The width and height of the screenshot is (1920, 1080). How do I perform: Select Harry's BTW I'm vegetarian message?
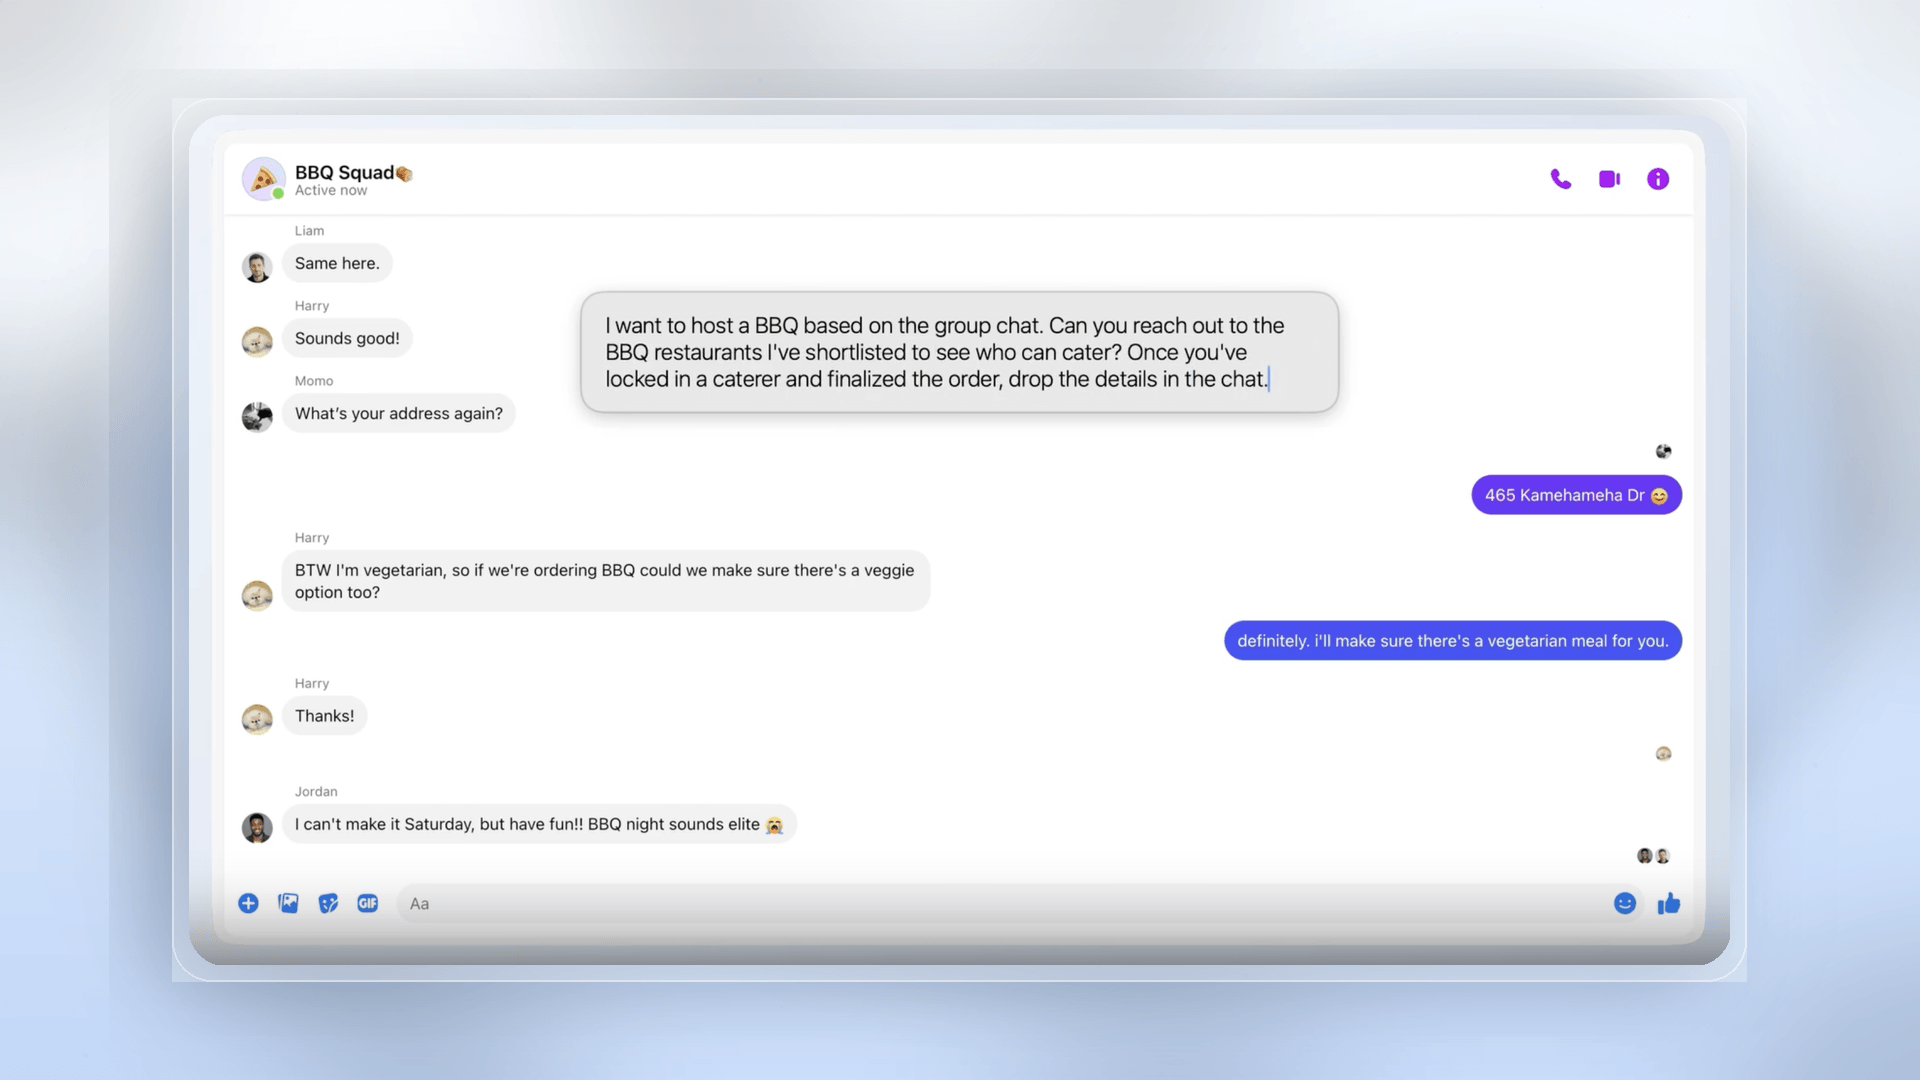point(605,581)
